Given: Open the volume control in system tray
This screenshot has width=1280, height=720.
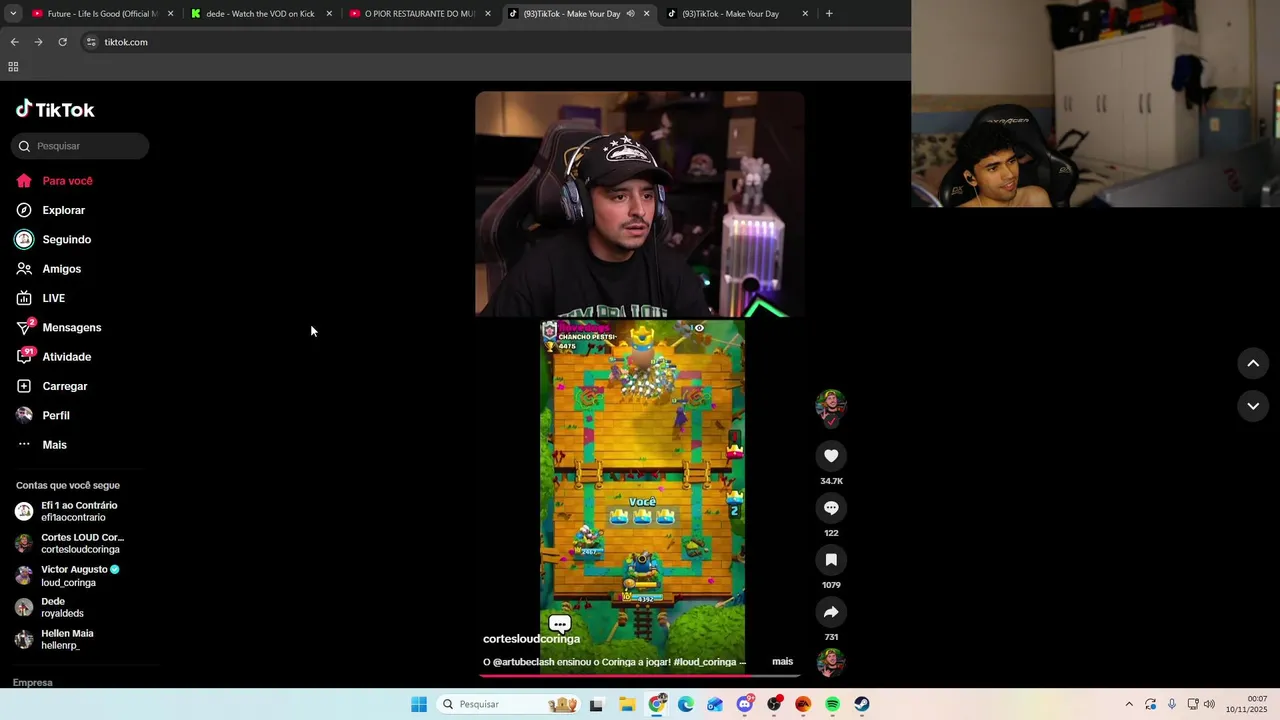Looking at the screenshot, I should point(1209,704).
